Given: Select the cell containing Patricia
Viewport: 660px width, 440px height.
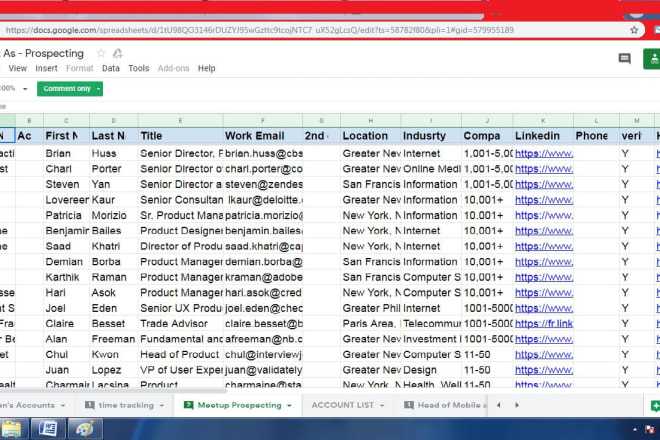Looking at the screenshot, I should click(x=66, y=216).
